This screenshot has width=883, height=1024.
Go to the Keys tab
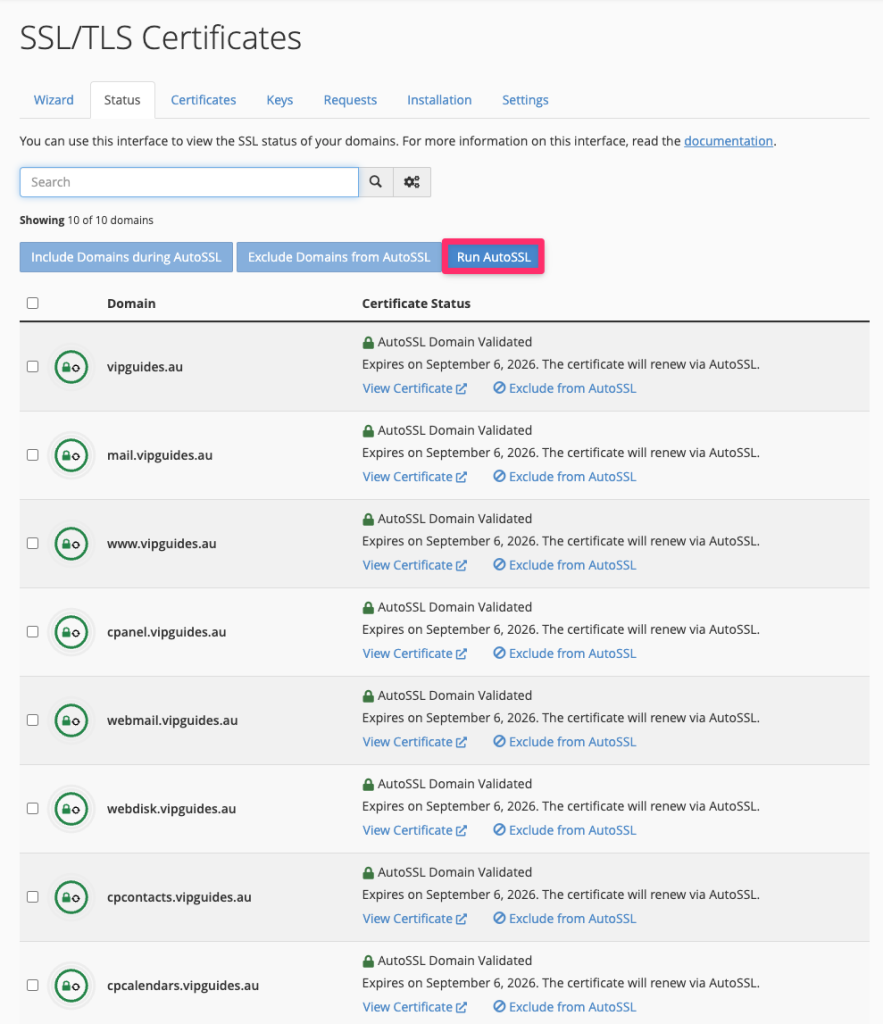[x=280, y=100]
